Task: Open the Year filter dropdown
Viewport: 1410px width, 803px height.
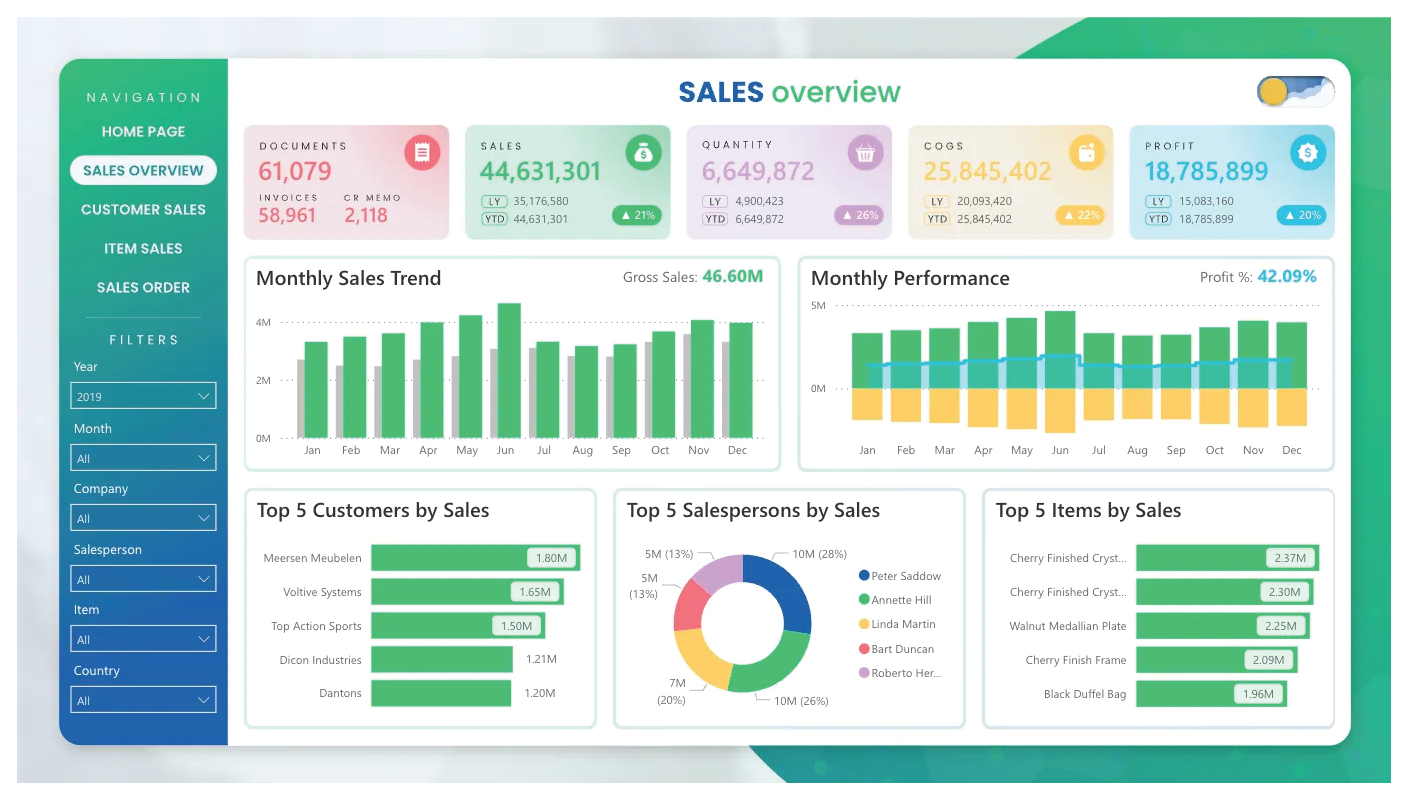Action: pos(144,397)
